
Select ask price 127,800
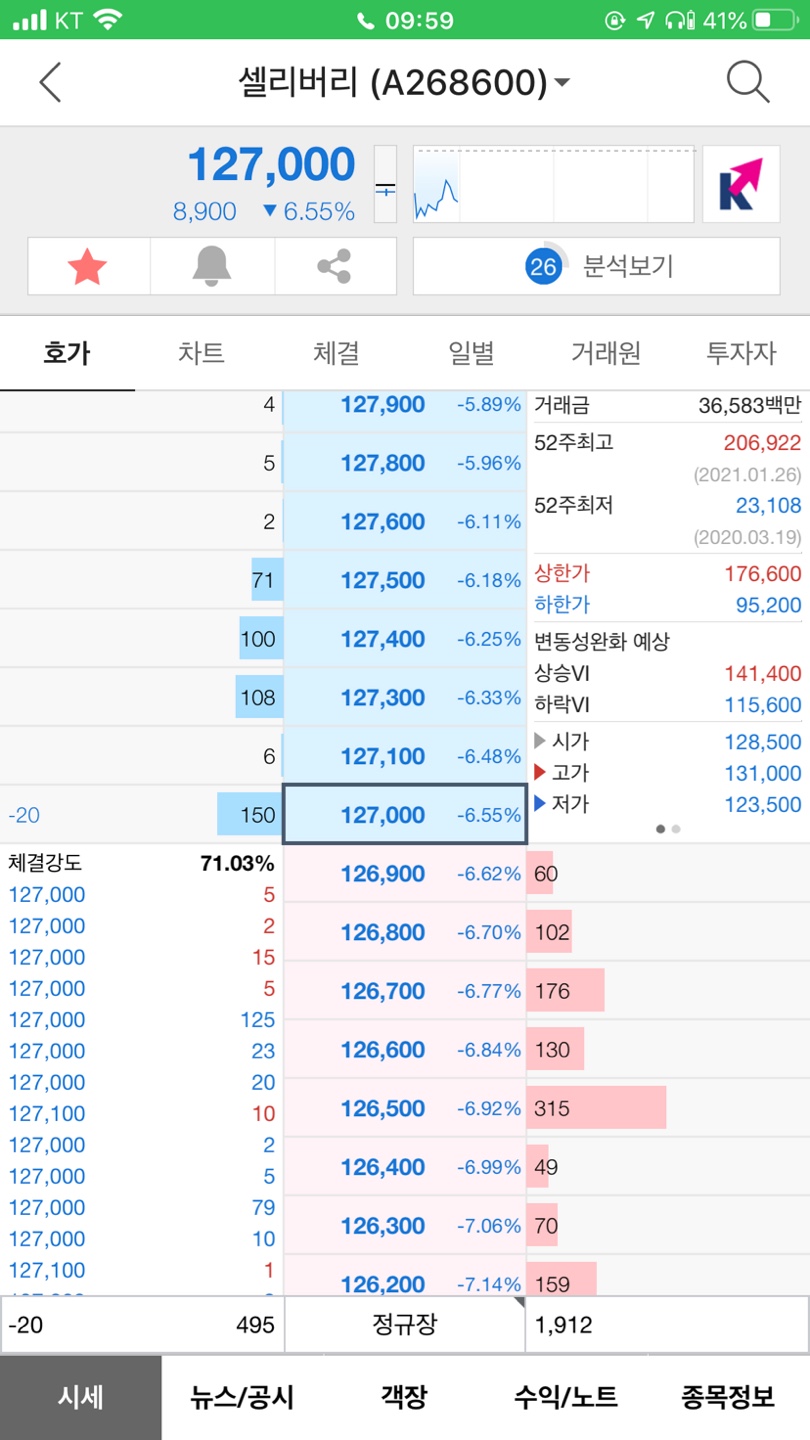(404, 463)
